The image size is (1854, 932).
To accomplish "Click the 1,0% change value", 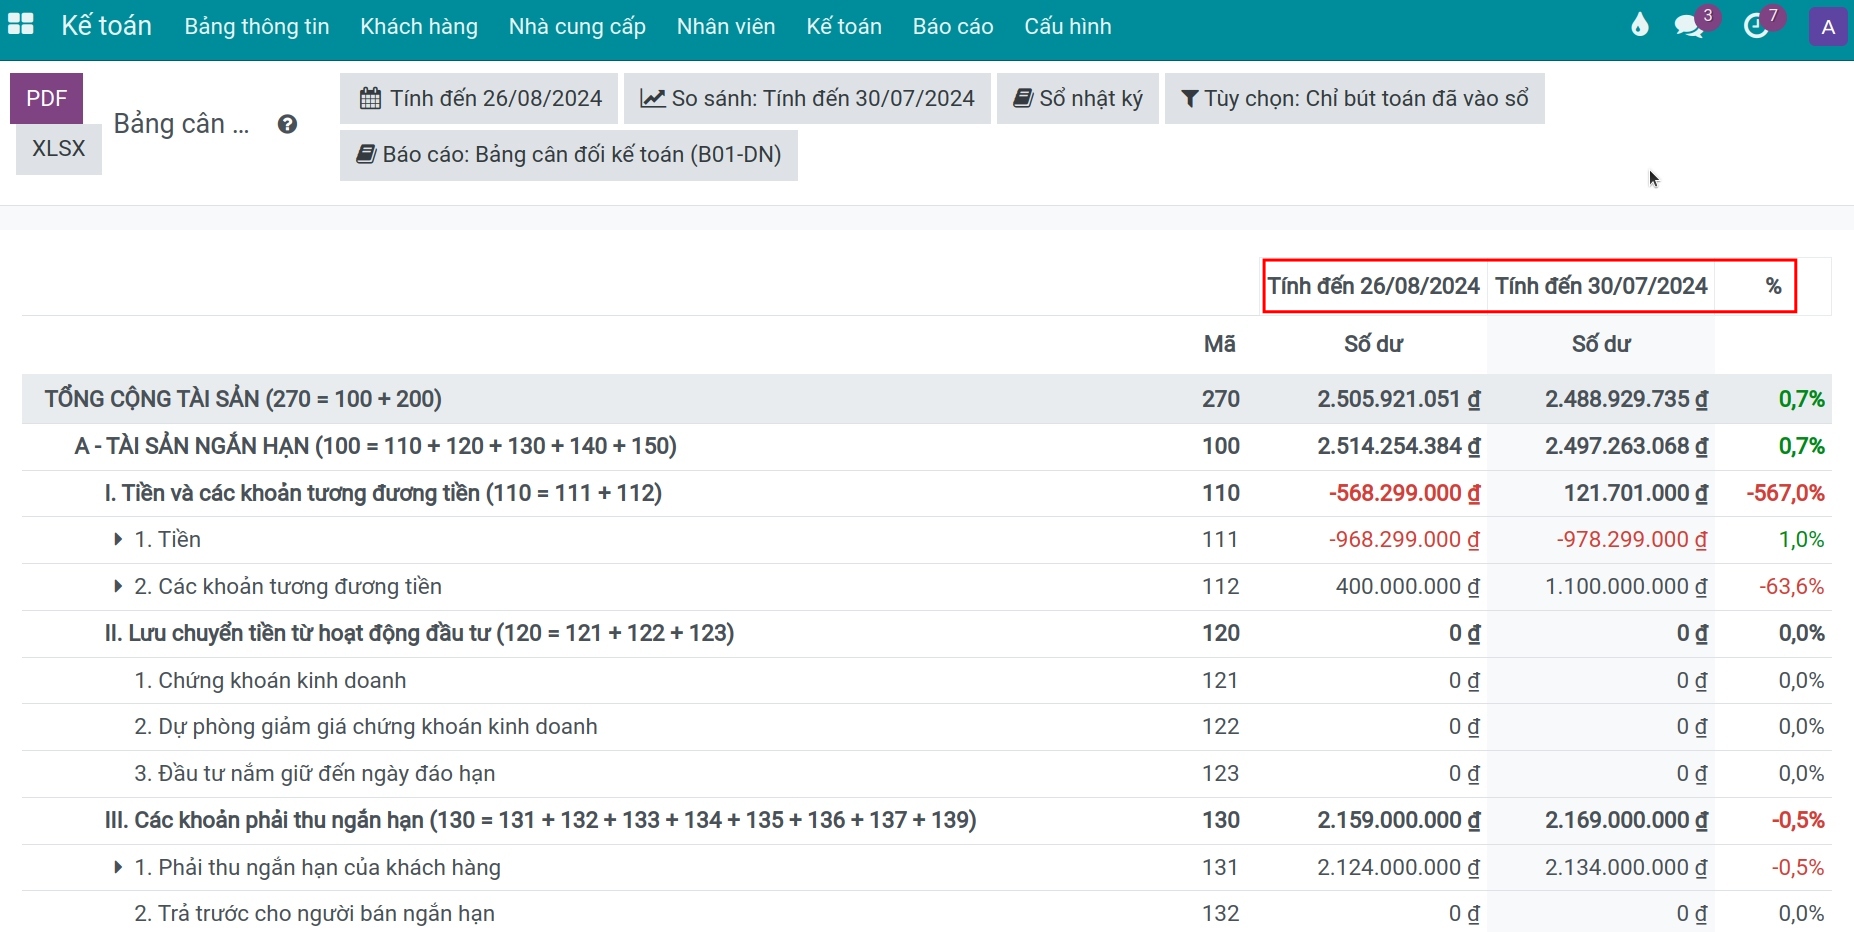I will point(1801,540).
